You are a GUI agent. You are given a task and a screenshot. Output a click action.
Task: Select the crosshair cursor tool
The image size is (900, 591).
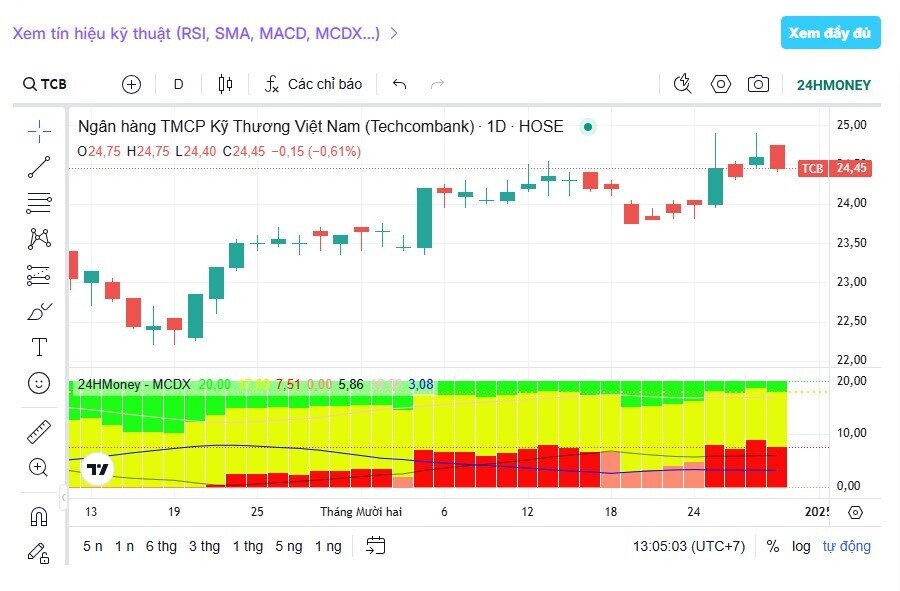(x=39, y=131)
